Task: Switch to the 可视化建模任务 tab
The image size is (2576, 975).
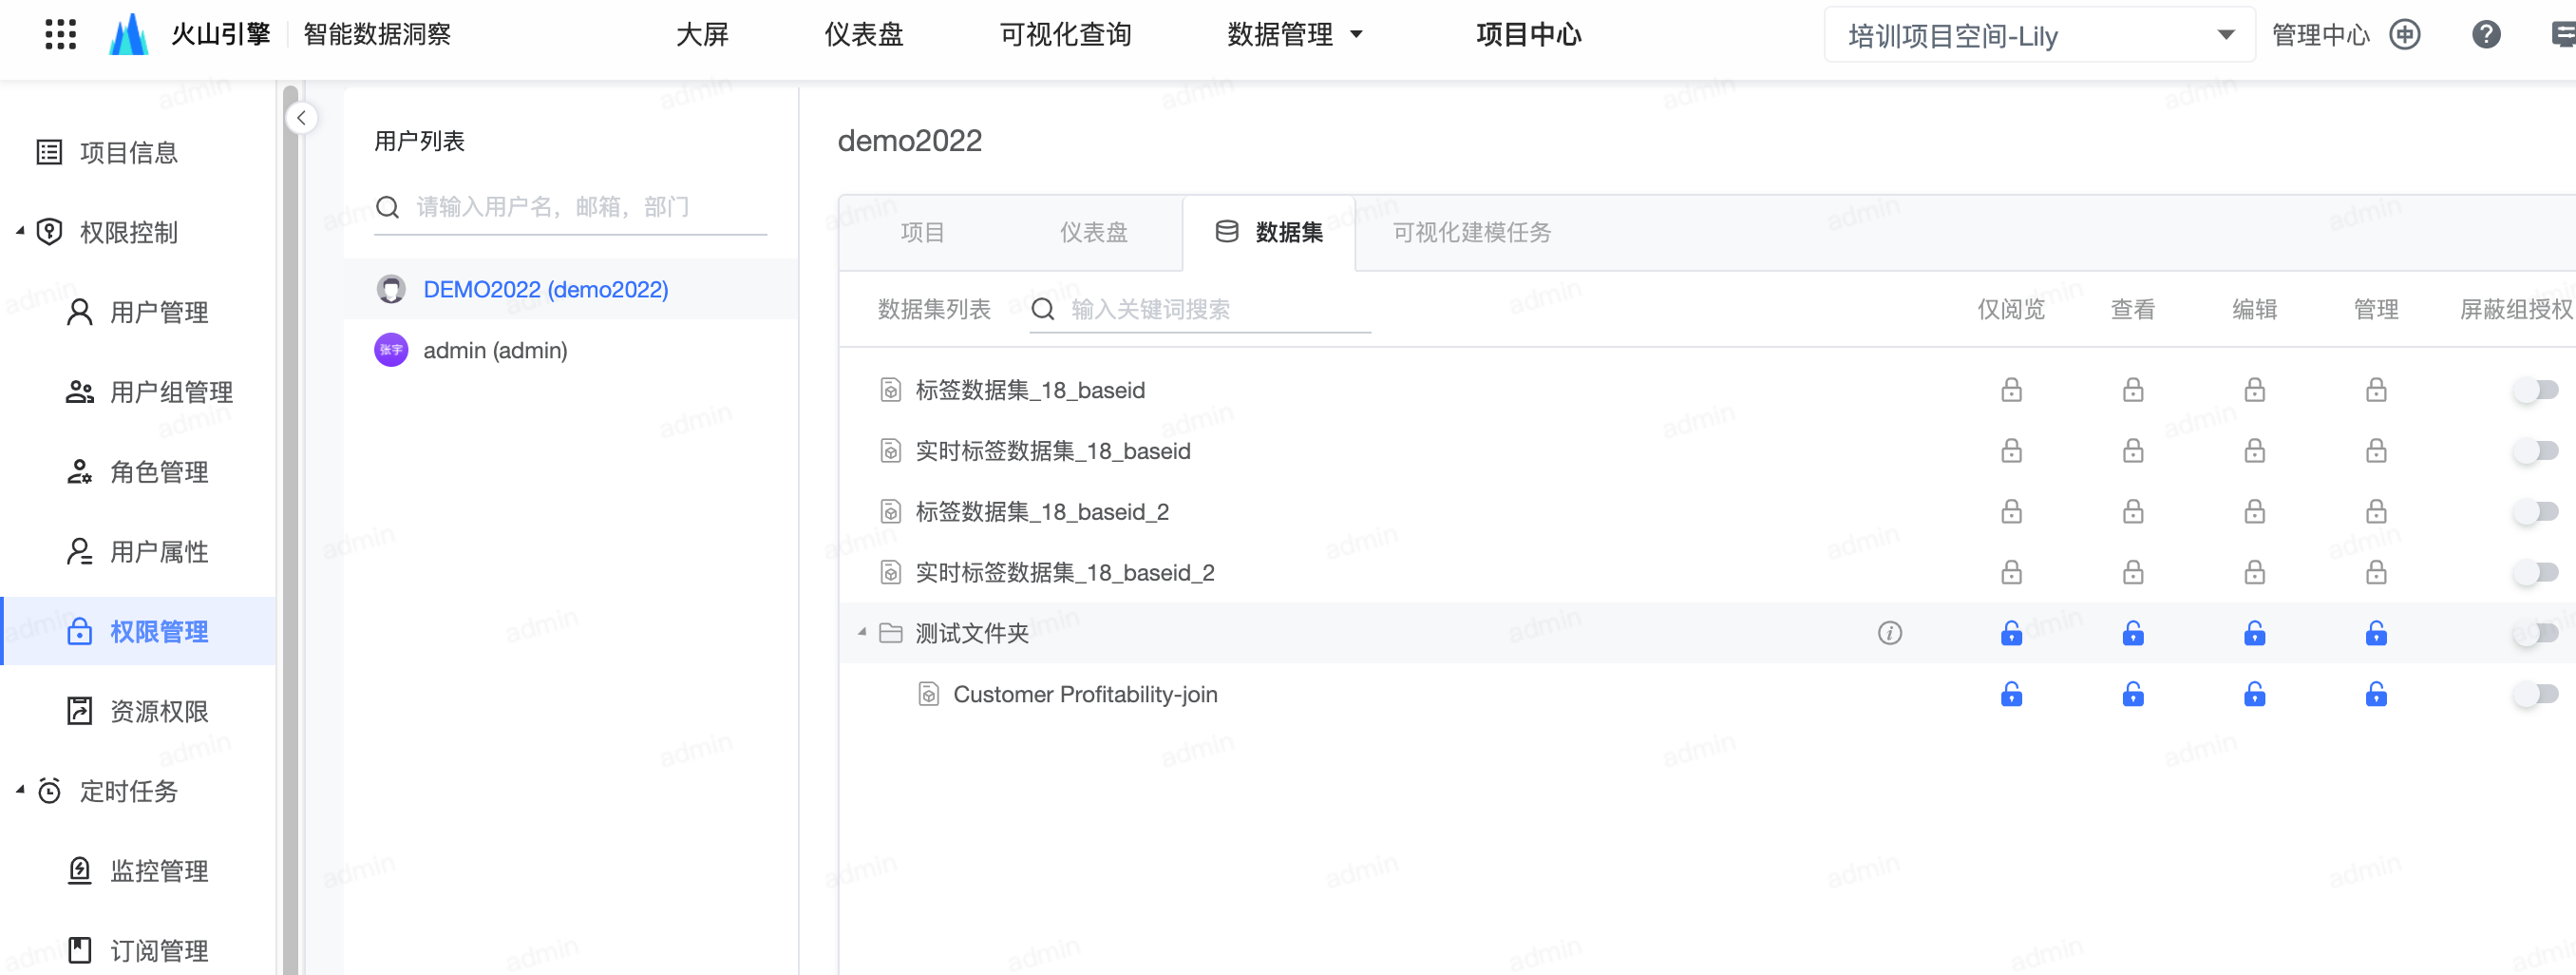Action: coord(1471,233)
